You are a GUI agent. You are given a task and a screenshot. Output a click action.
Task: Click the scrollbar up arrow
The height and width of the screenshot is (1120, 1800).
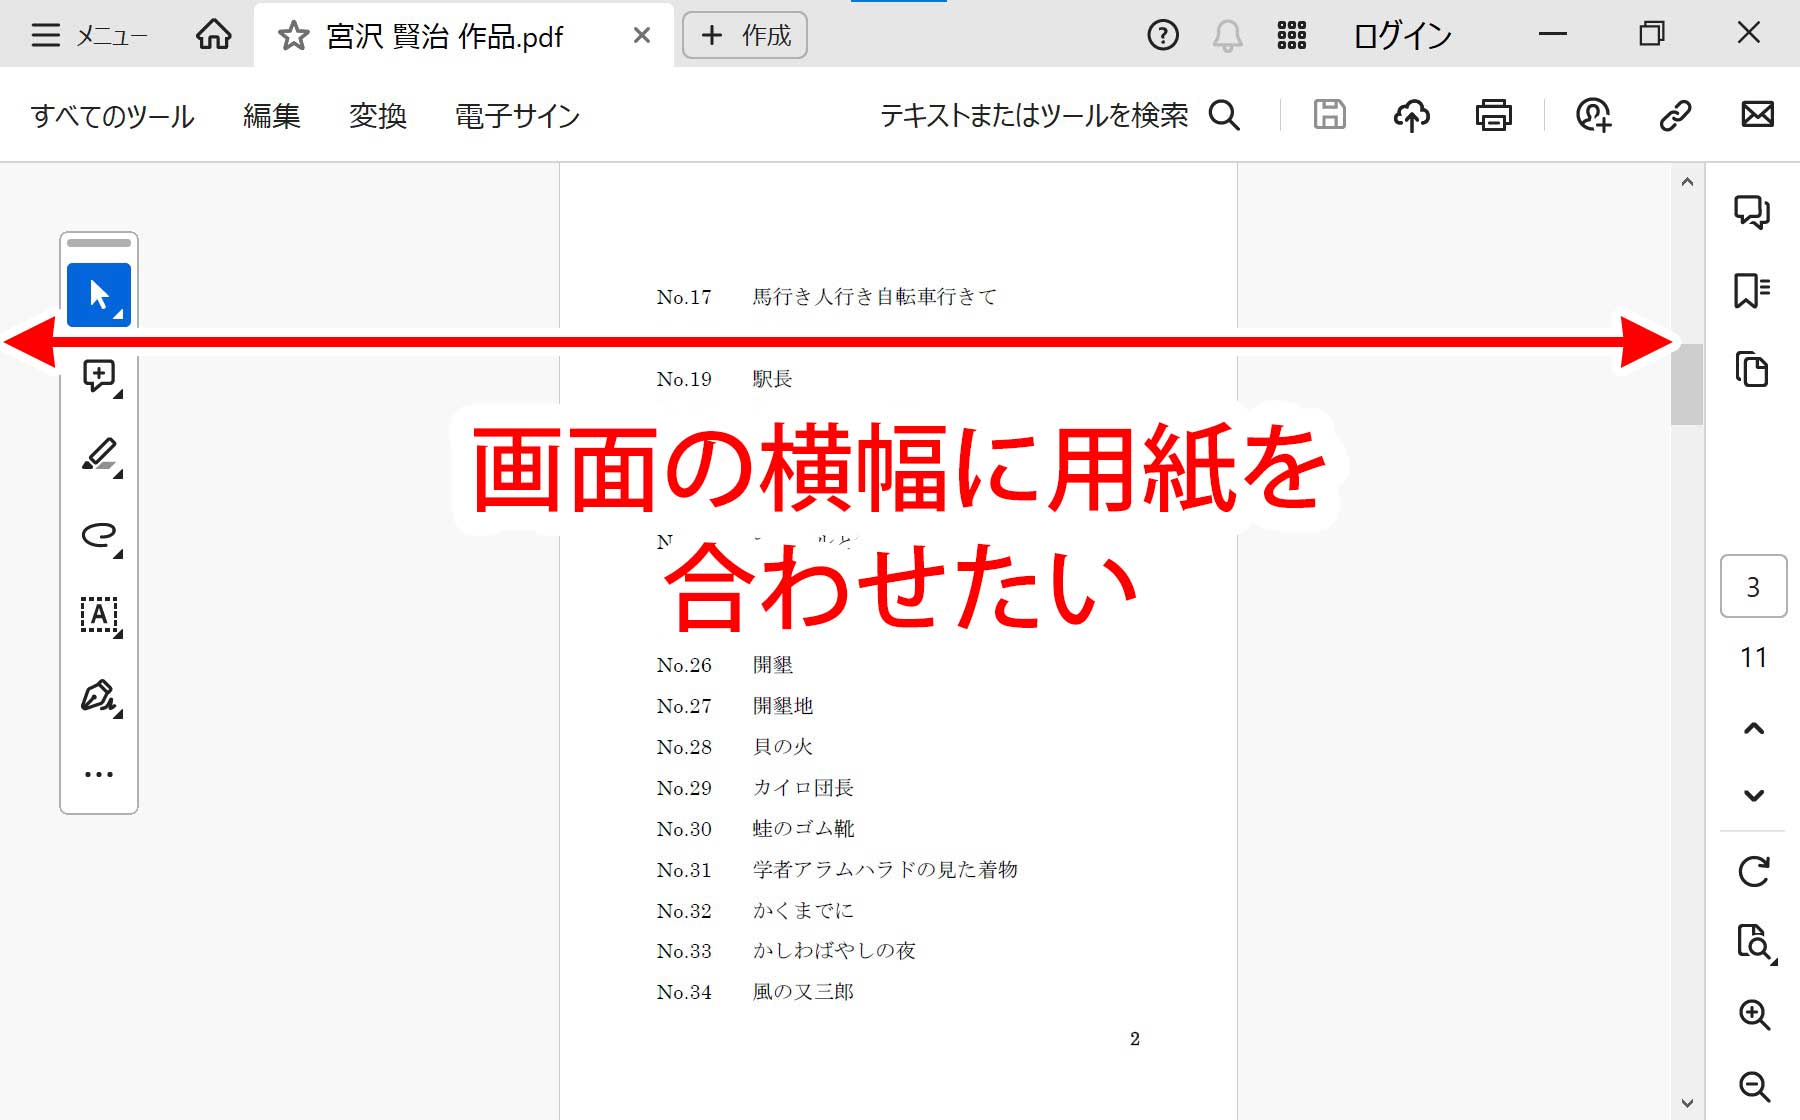coord(1687,182)
